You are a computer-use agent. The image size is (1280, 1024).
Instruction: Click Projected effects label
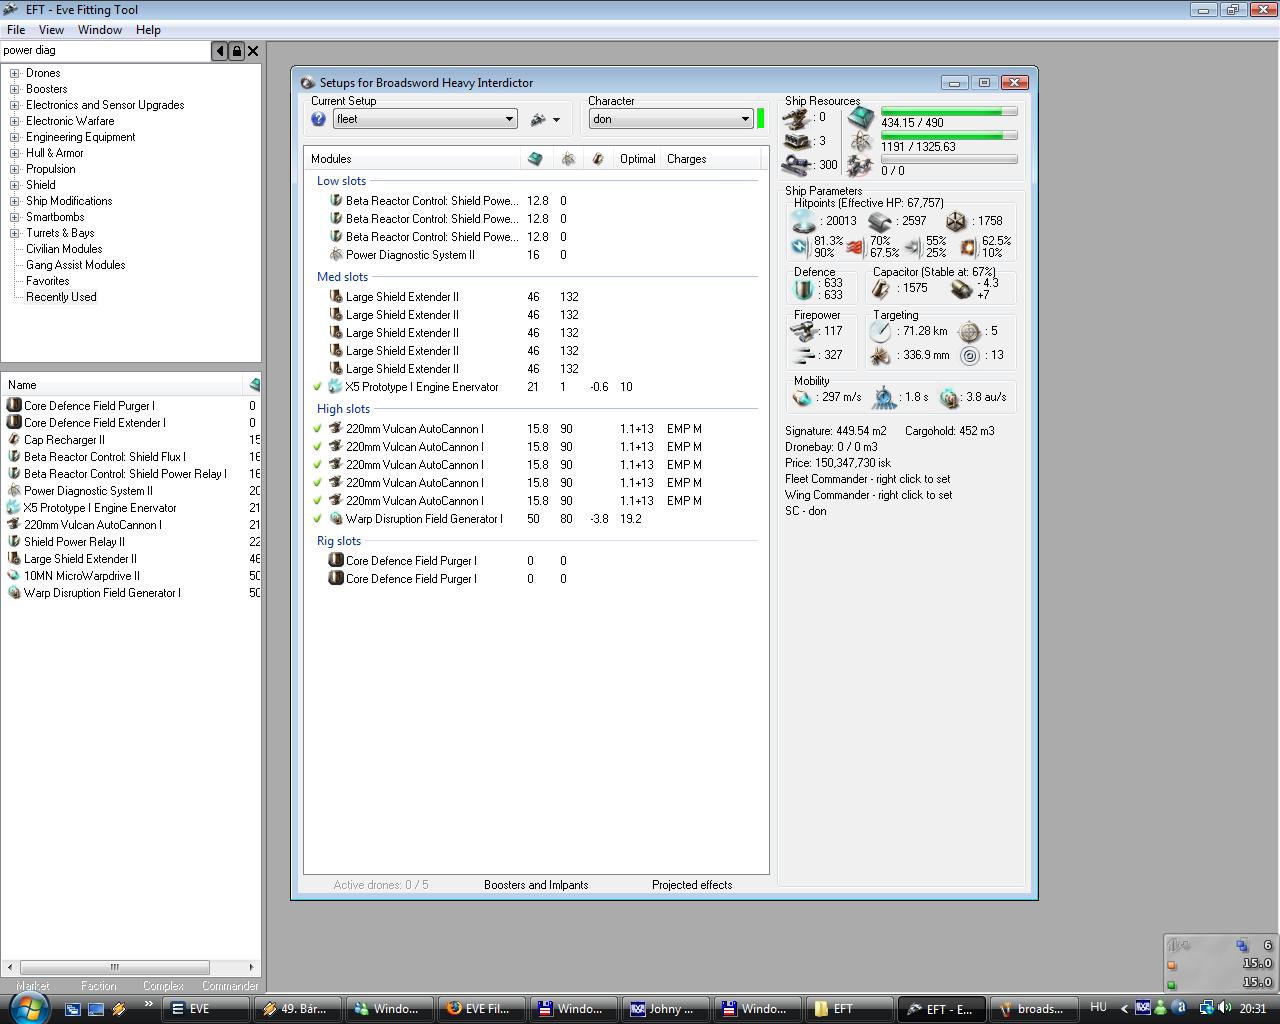pyautogui.click(x=692, y=885)
